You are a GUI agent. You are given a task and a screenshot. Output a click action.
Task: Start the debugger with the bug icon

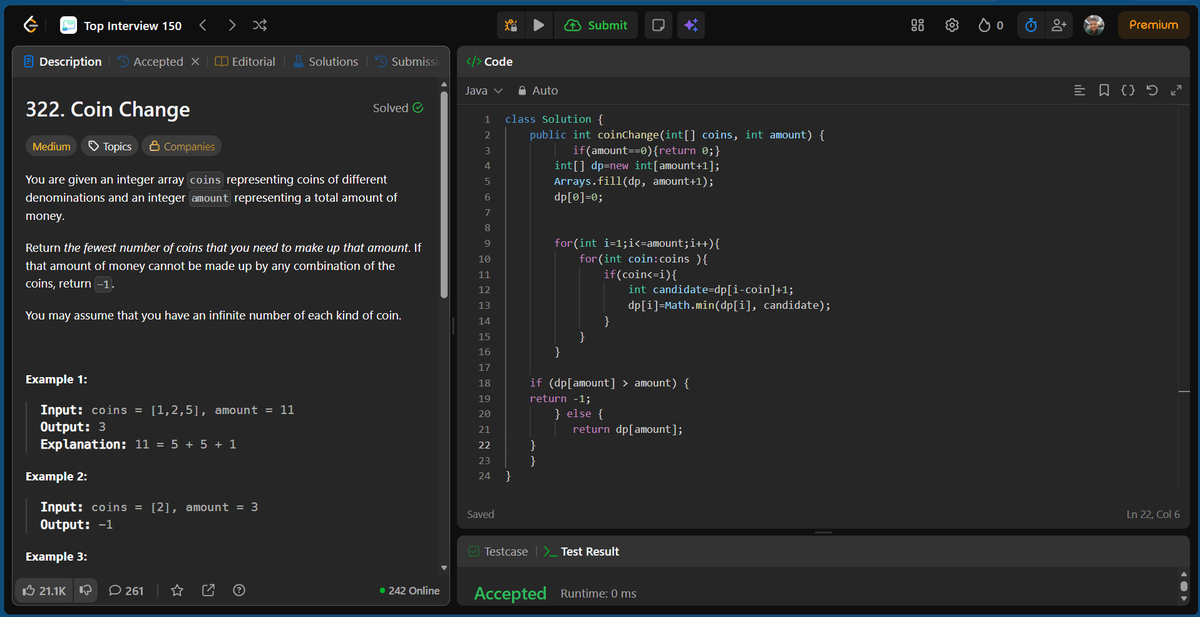(x=510, y=25)
